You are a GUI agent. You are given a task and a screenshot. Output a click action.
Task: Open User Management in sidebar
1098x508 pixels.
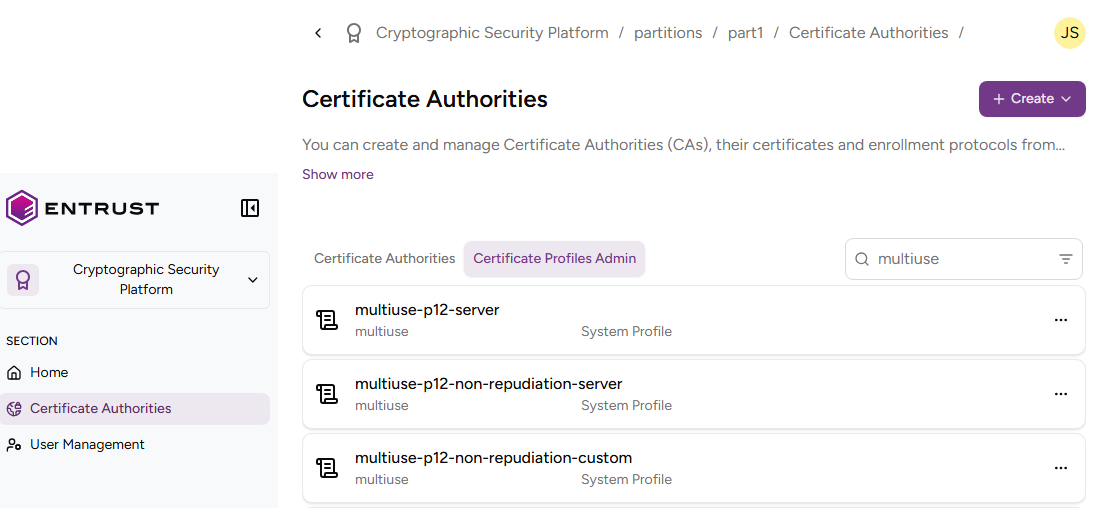coord(87,444)
